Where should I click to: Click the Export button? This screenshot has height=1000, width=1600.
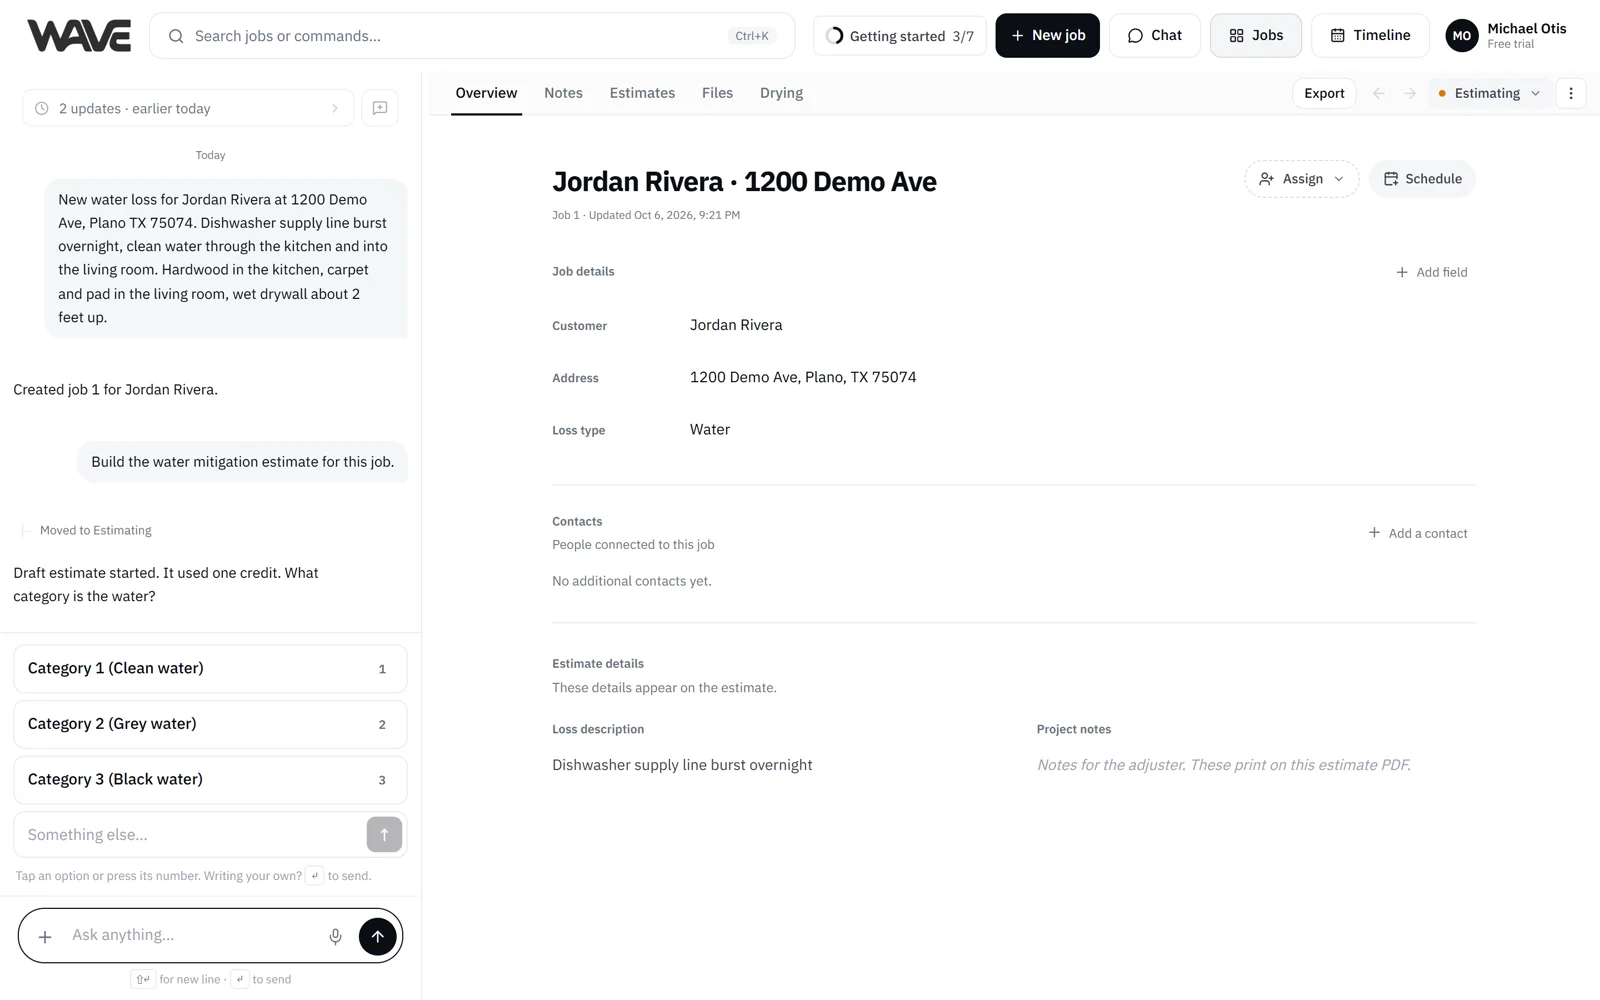click(x=1324, y=93)
